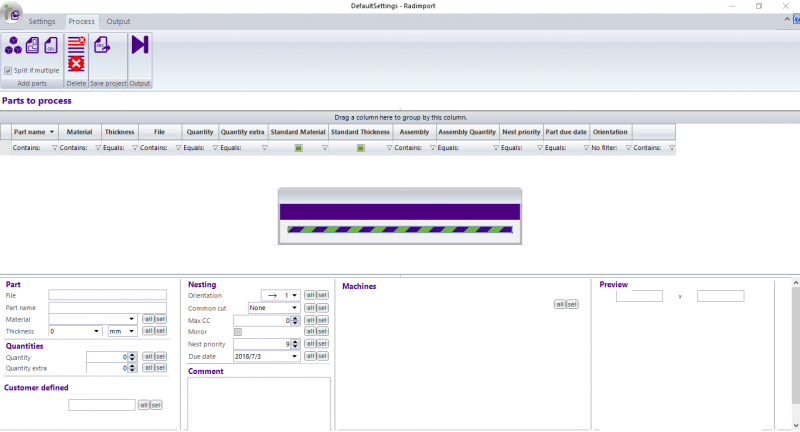Image resolution: width=800 pixels, height=432 pixels.
Task: Toggle the Standard Material filter checkbox
Action: (298, 148)
